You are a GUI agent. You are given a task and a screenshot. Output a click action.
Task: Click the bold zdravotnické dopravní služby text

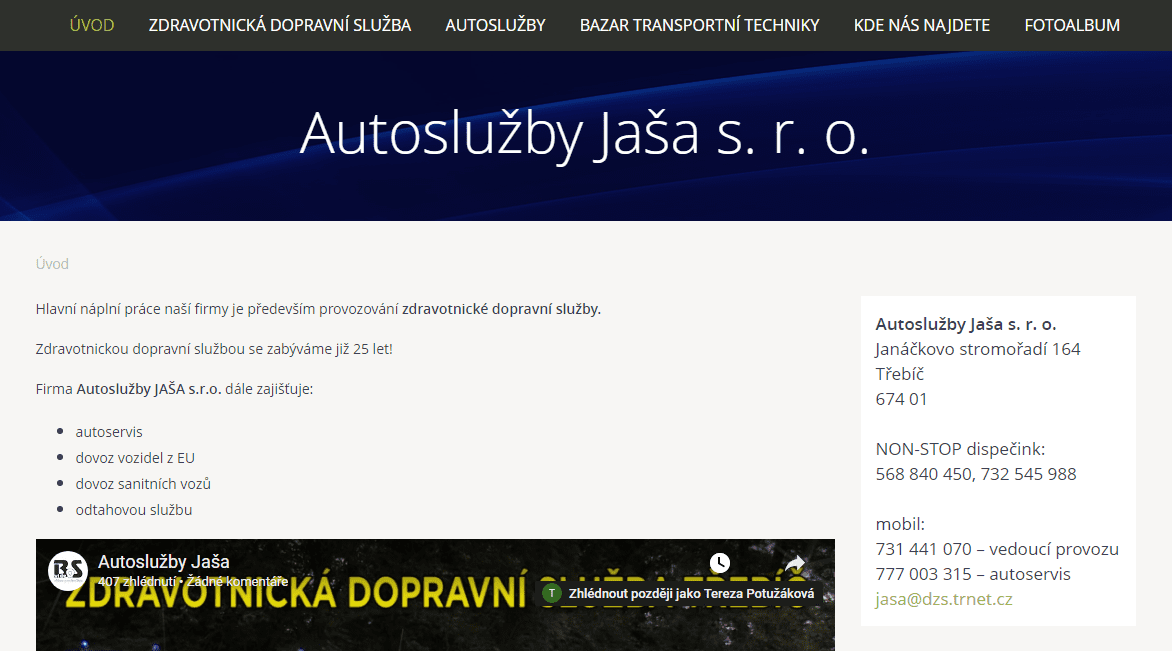click(x=501, y=309)
